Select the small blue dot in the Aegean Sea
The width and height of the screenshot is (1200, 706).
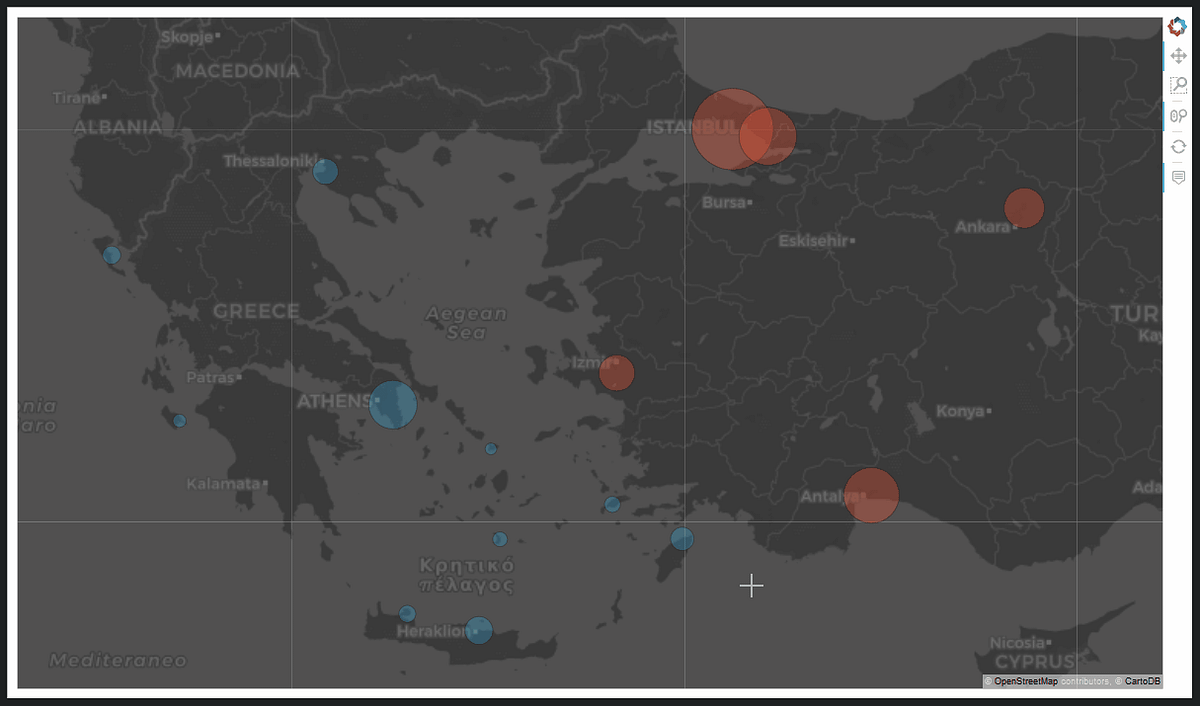tap(490, 448)
